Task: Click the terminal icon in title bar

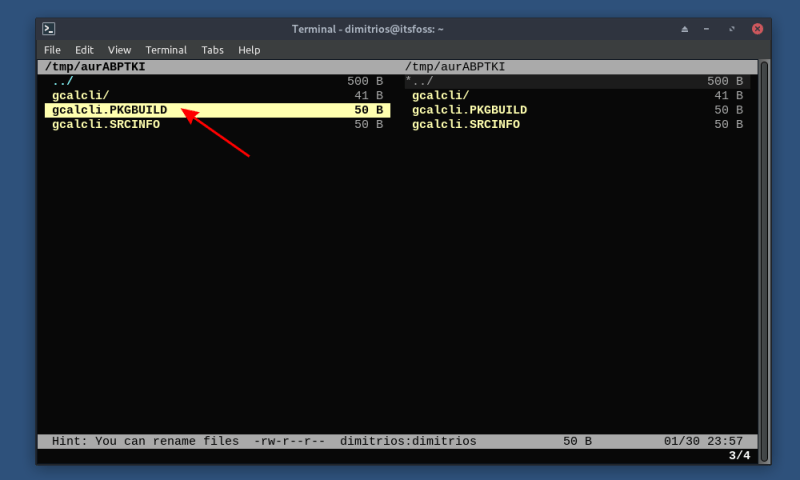Action: (48, 29)
